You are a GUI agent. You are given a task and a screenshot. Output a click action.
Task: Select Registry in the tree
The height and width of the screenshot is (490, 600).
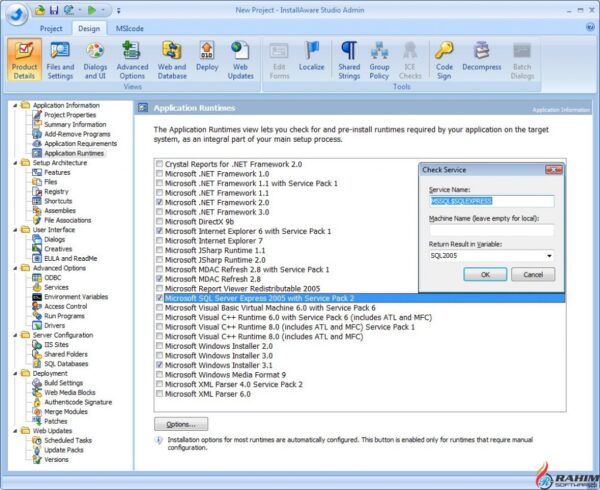click(56, 191)
